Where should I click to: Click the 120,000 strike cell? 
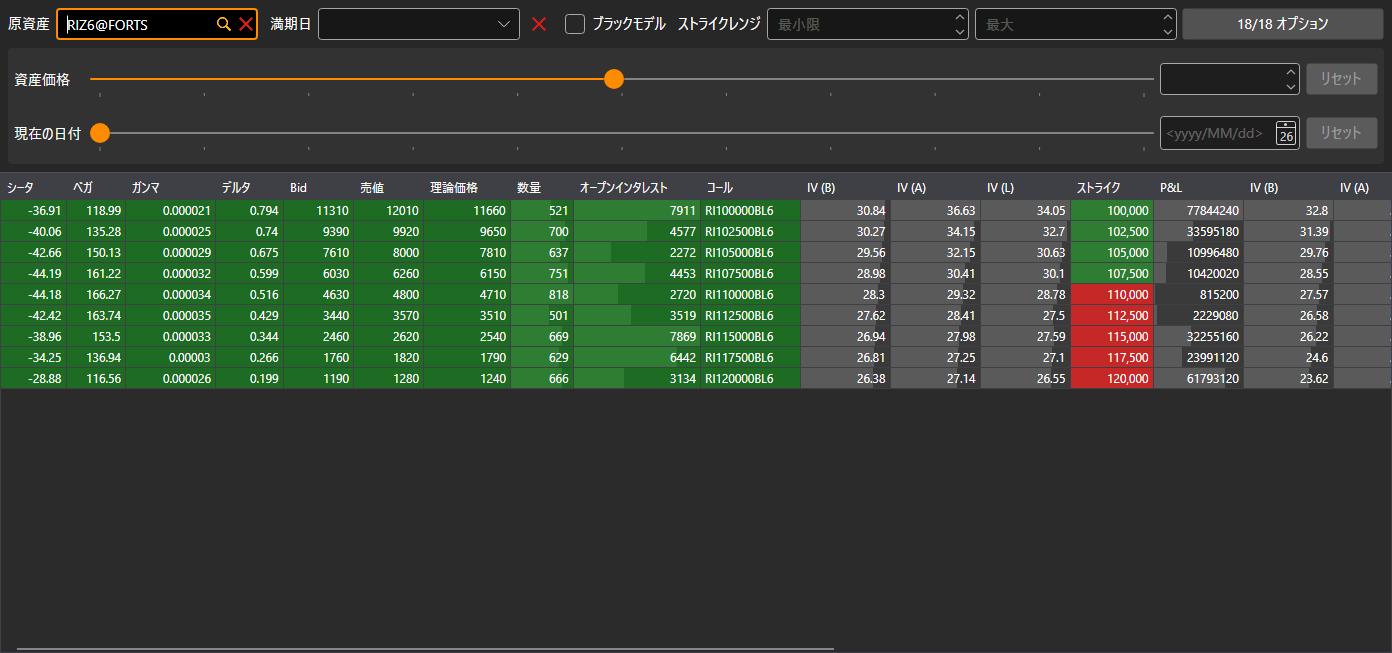[1112, 378]
